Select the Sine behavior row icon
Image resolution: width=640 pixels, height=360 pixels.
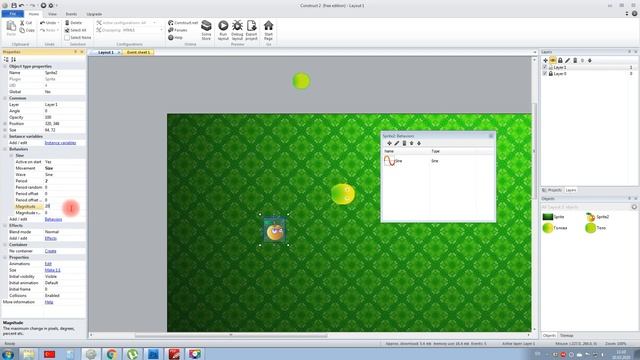coord(389,161)
